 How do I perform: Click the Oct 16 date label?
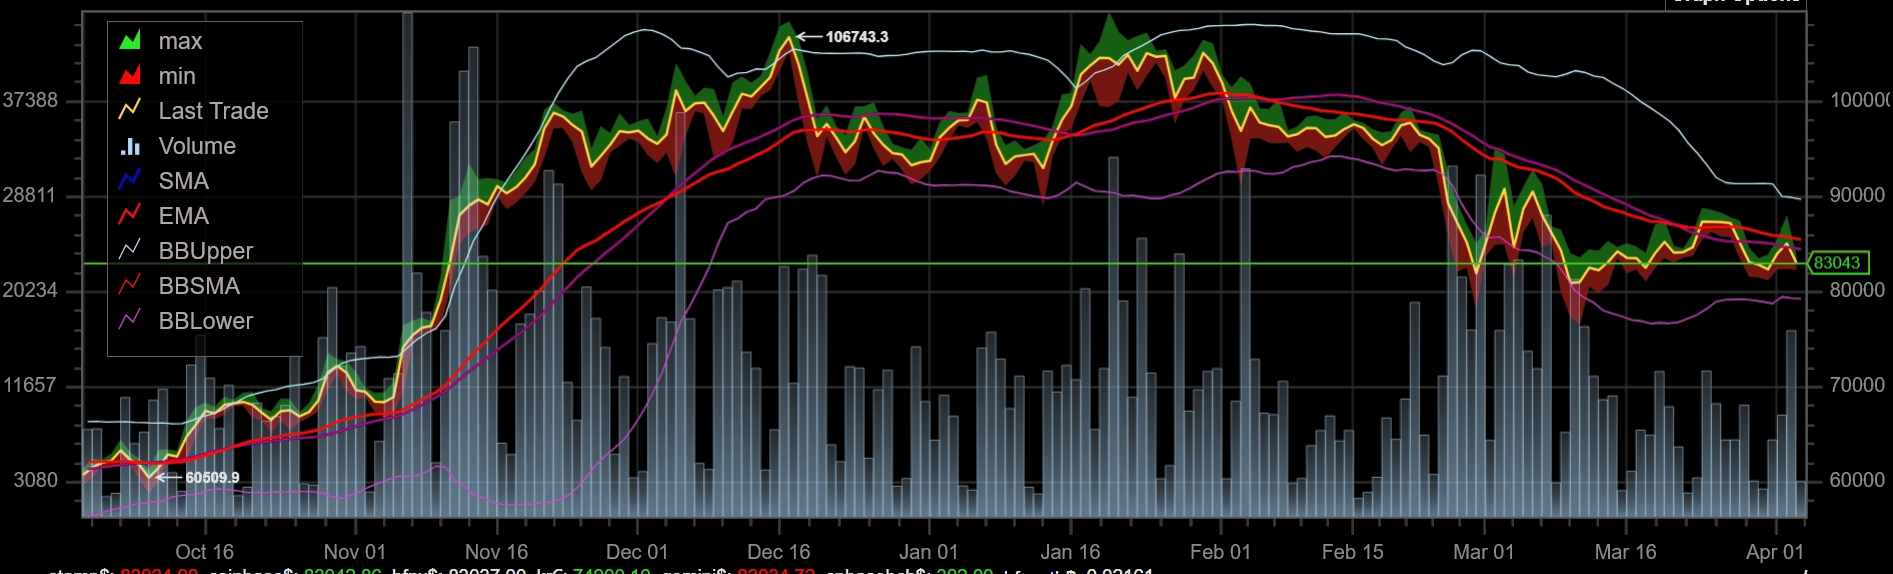(x=204, y=552)
